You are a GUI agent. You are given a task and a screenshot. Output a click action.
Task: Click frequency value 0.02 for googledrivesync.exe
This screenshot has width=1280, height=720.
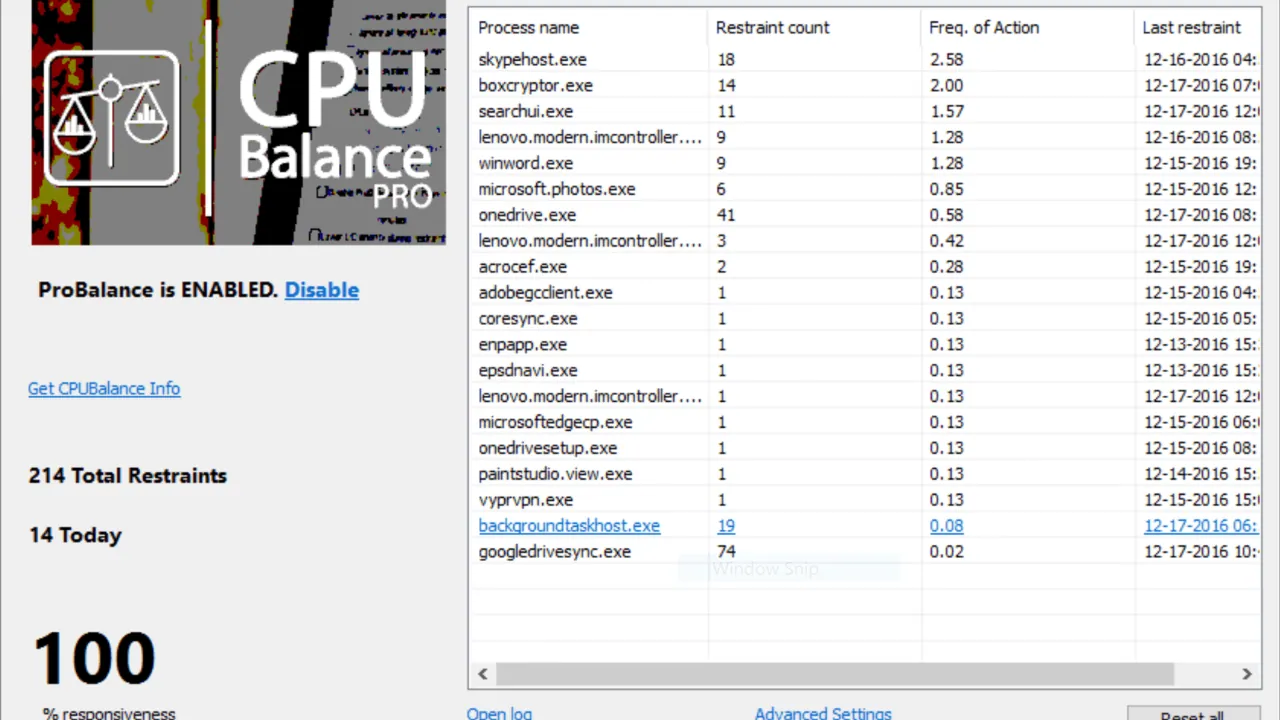pyautogui.click(x=946, y=553)
